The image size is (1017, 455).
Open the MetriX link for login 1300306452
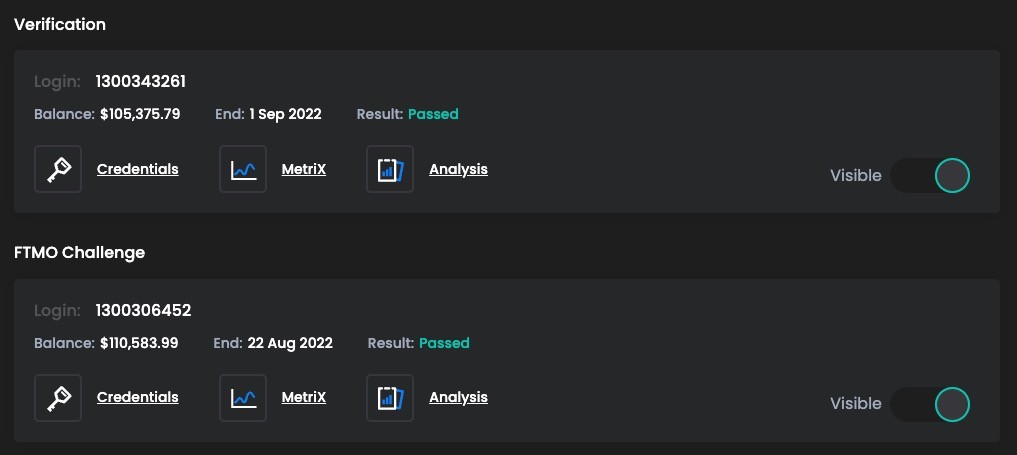(304, 397)
